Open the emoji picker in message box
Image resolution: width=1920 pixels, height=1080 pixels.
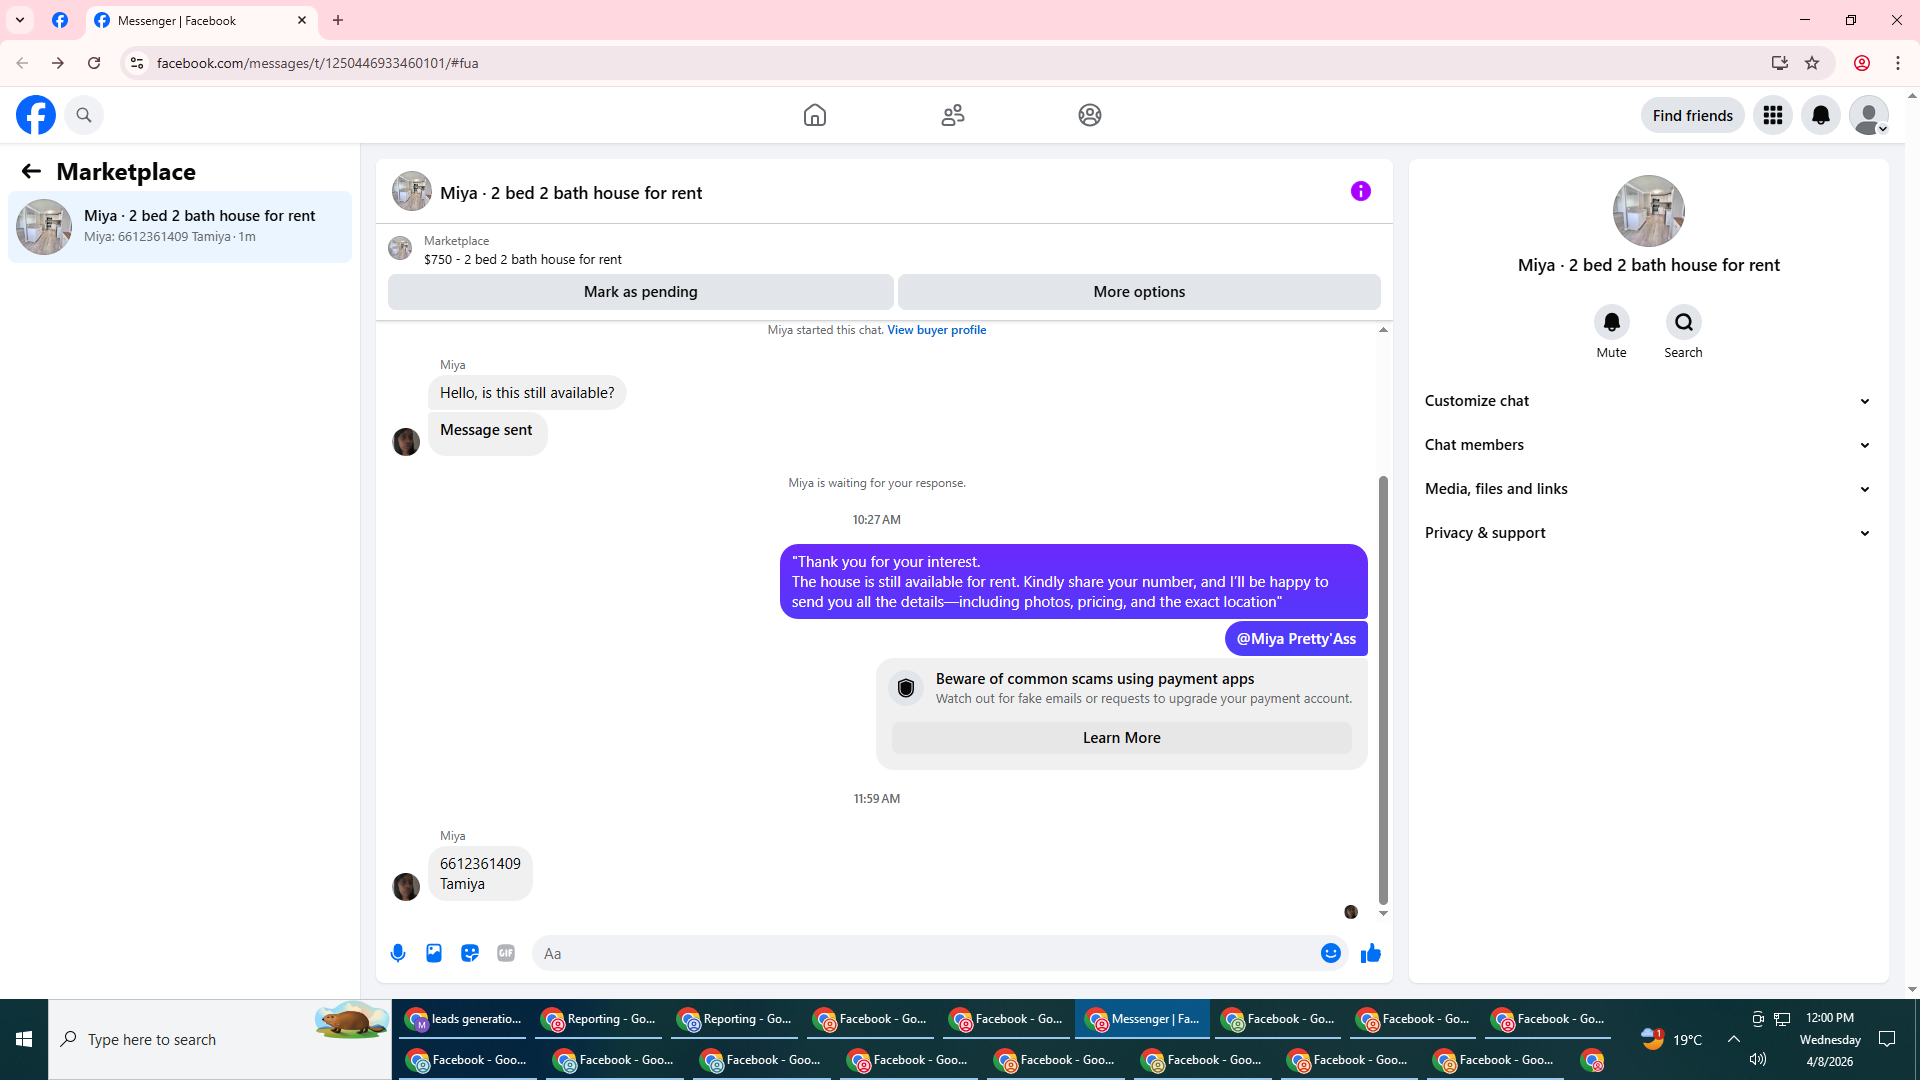pyautogui.click(x=1330, y=953)
